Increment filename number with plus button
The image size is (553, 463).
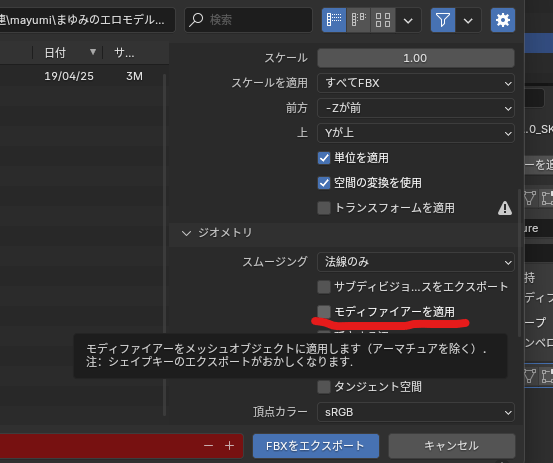[x=230, y=446]
